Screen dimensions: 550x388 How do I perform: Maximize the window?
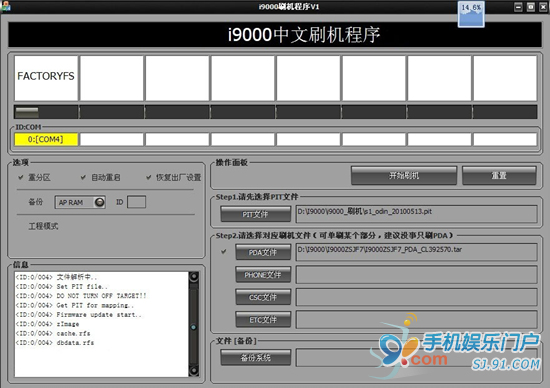(x=531, y=7)
